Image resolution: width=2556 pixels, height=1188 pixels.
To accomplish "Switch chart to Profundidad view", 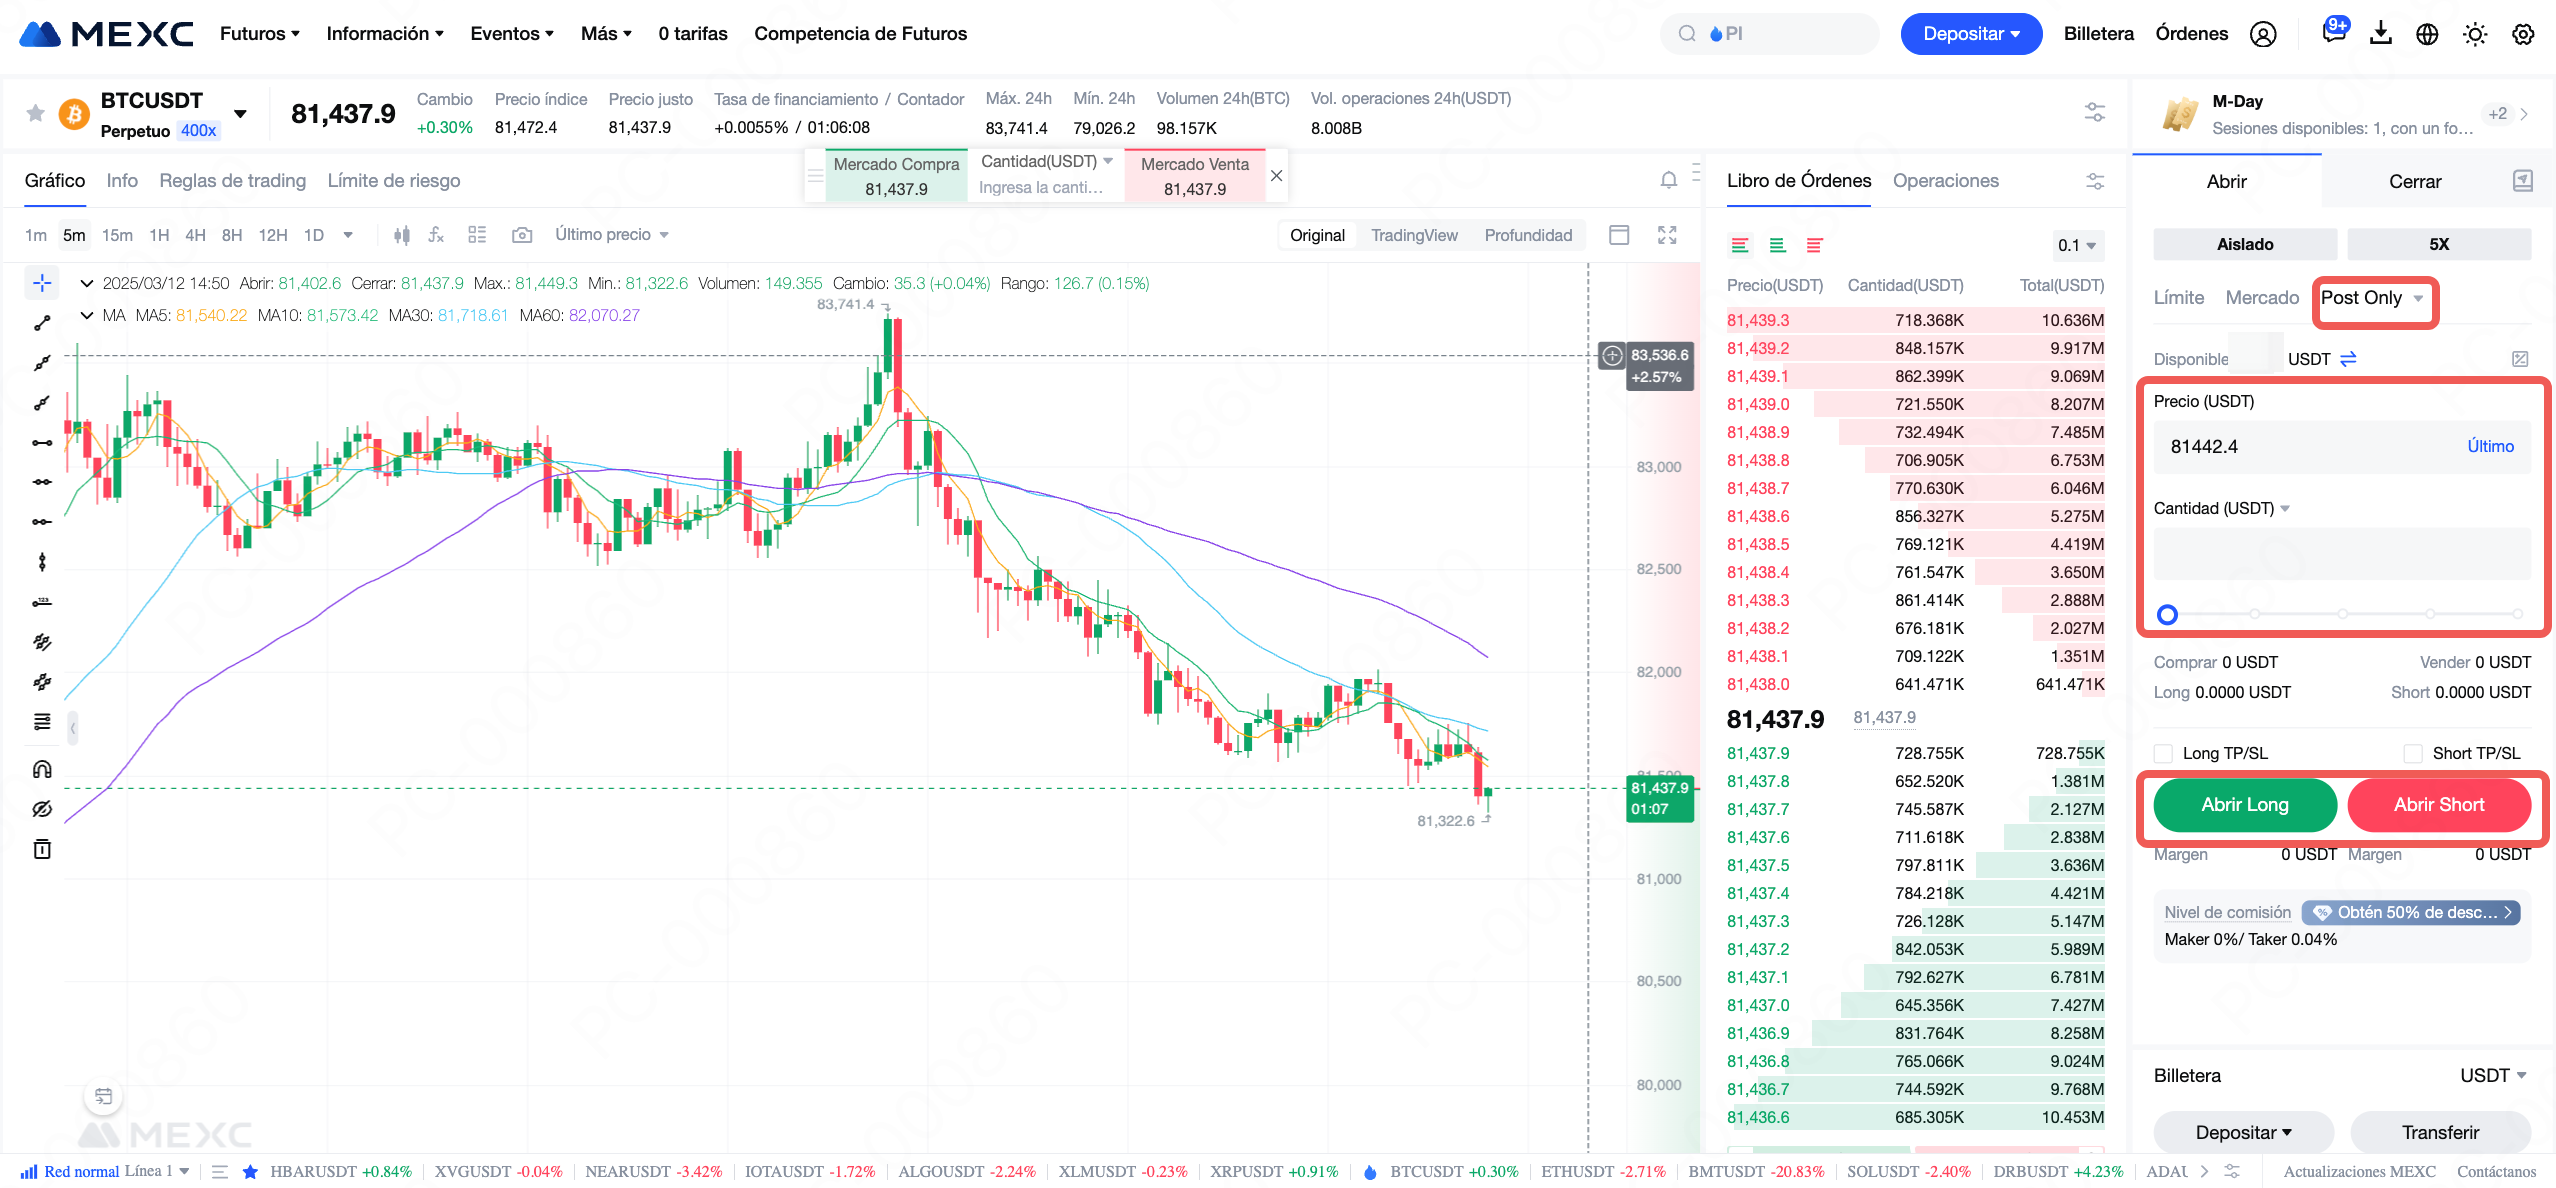I will pos(1528,235).
